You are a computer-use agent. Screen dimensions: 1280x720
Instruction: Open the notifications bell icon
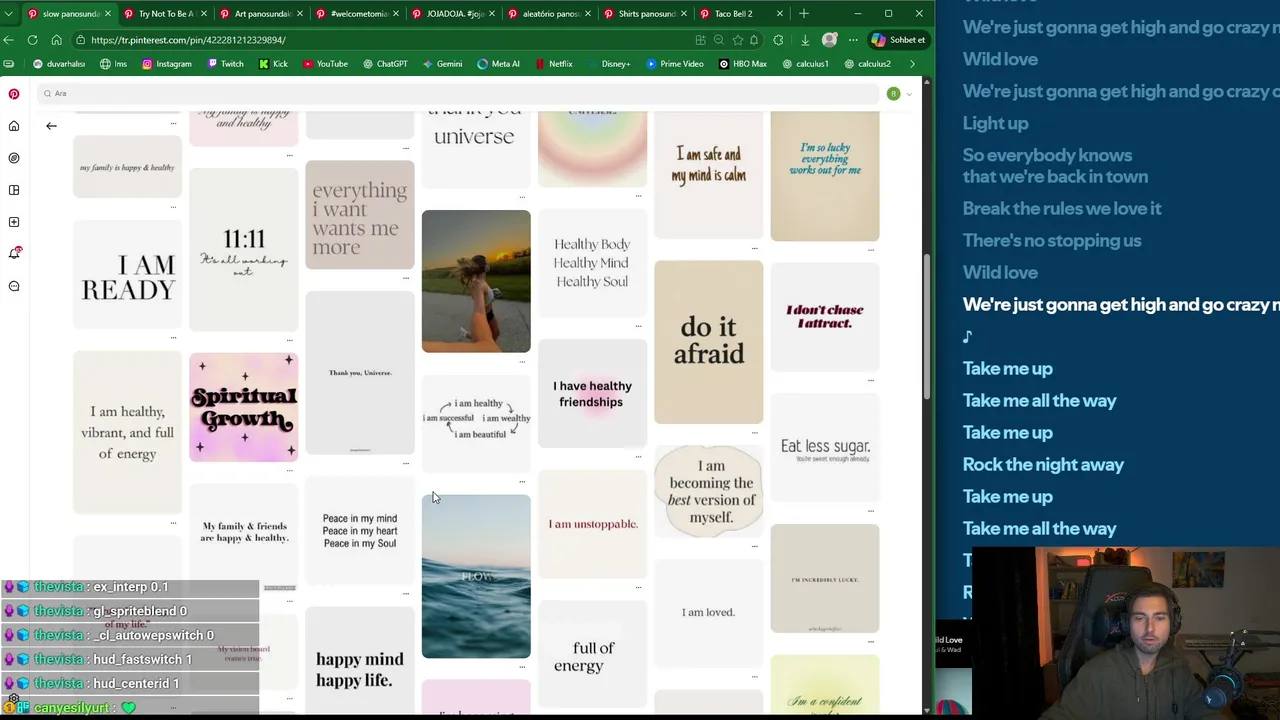14,253
